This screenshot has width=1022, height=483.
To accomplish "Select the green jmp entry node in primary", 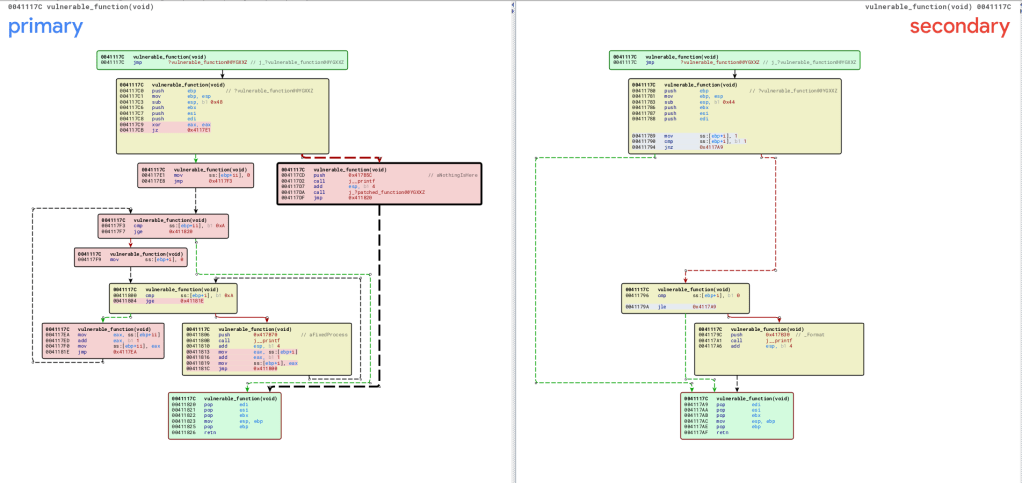I will pyautogui.click(x=222, y=61).
